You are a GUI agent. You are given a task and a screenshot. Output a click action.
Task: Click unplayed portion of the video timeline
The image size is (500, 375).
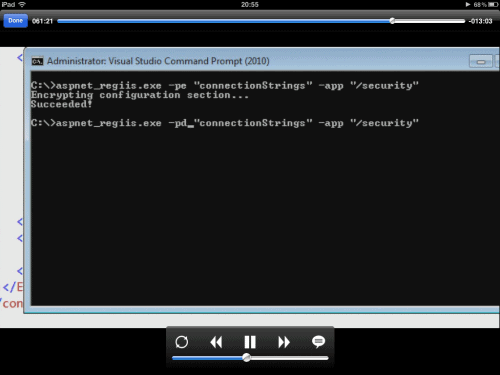(x=430, y=21)
